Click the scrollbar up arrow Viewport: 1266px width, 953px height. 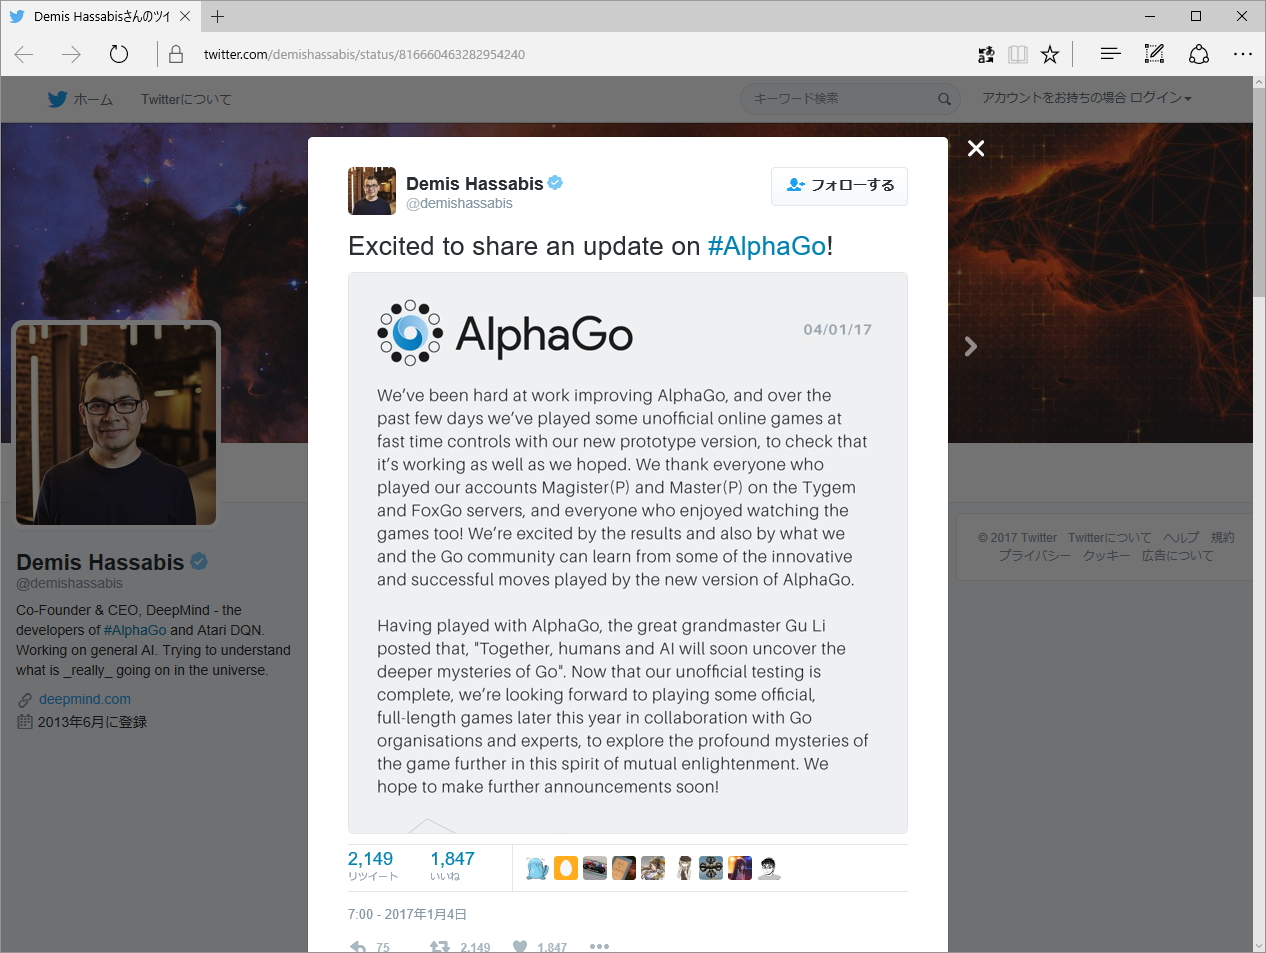click(x=1259, y=84)
